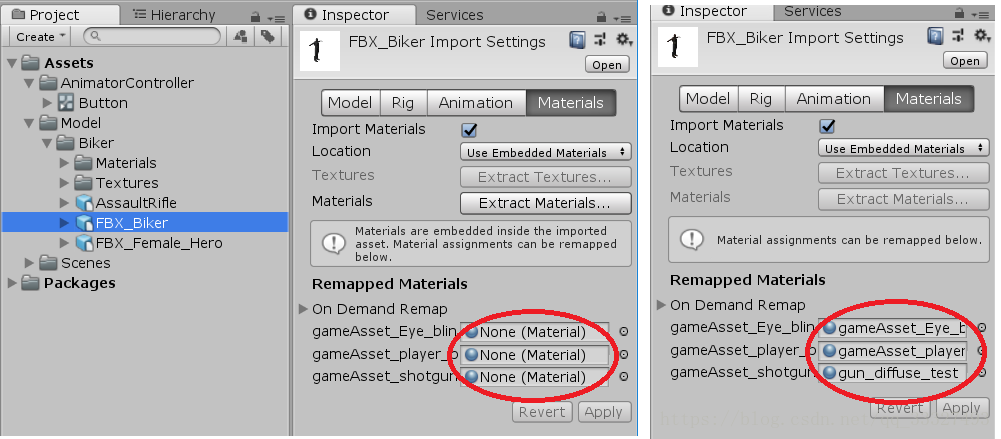This screenshot has width=1001, height=439.
Task: Click gun_diffuse_test material field
Action: pos(894,373)
